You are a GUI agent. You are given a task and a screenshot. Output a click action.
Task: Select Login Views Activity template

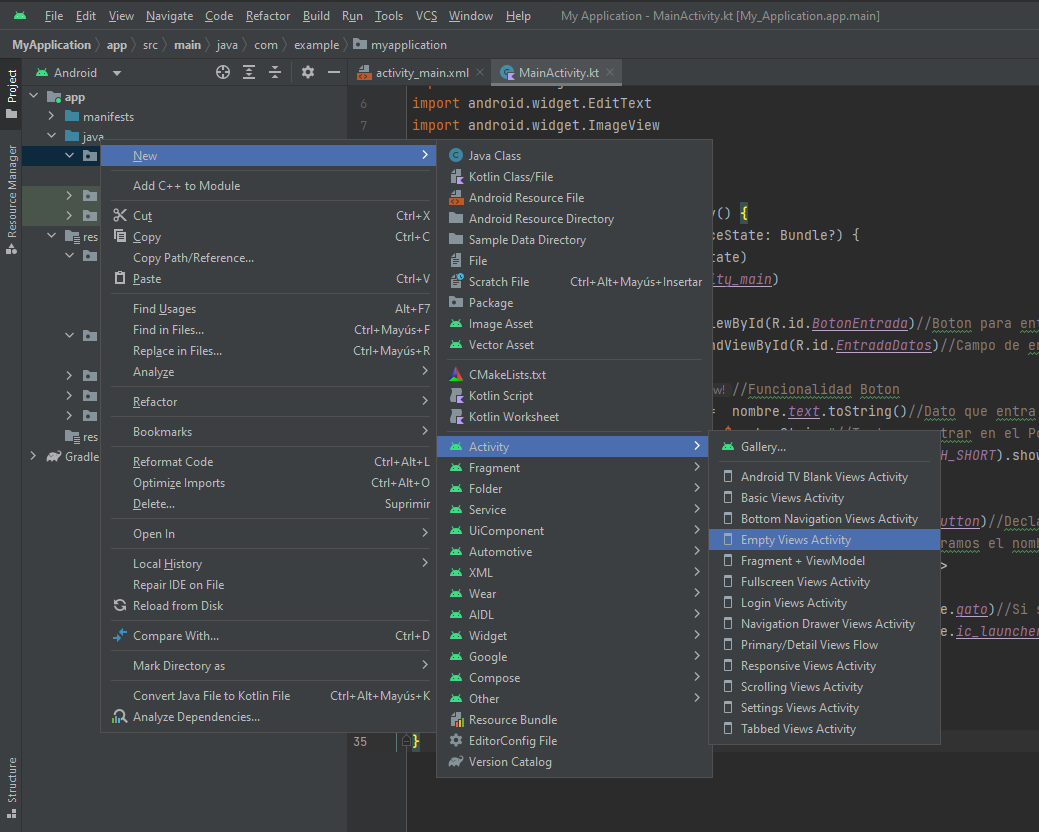793,603
